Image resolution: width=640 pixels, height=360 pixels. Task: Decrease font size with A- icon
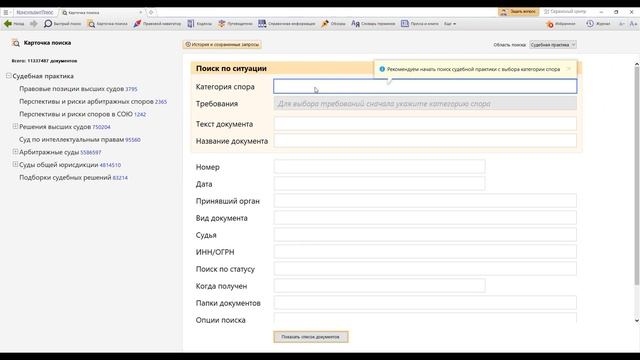coord(622,24)
